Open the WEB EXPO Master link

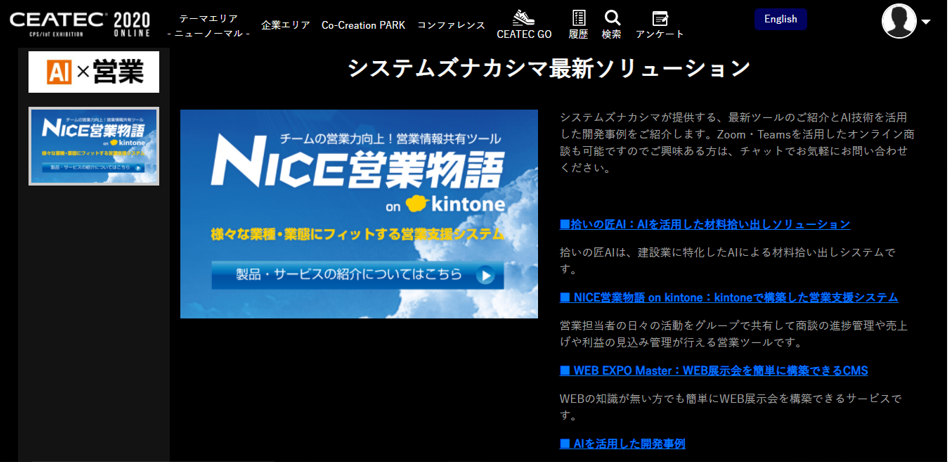point(714,371)
